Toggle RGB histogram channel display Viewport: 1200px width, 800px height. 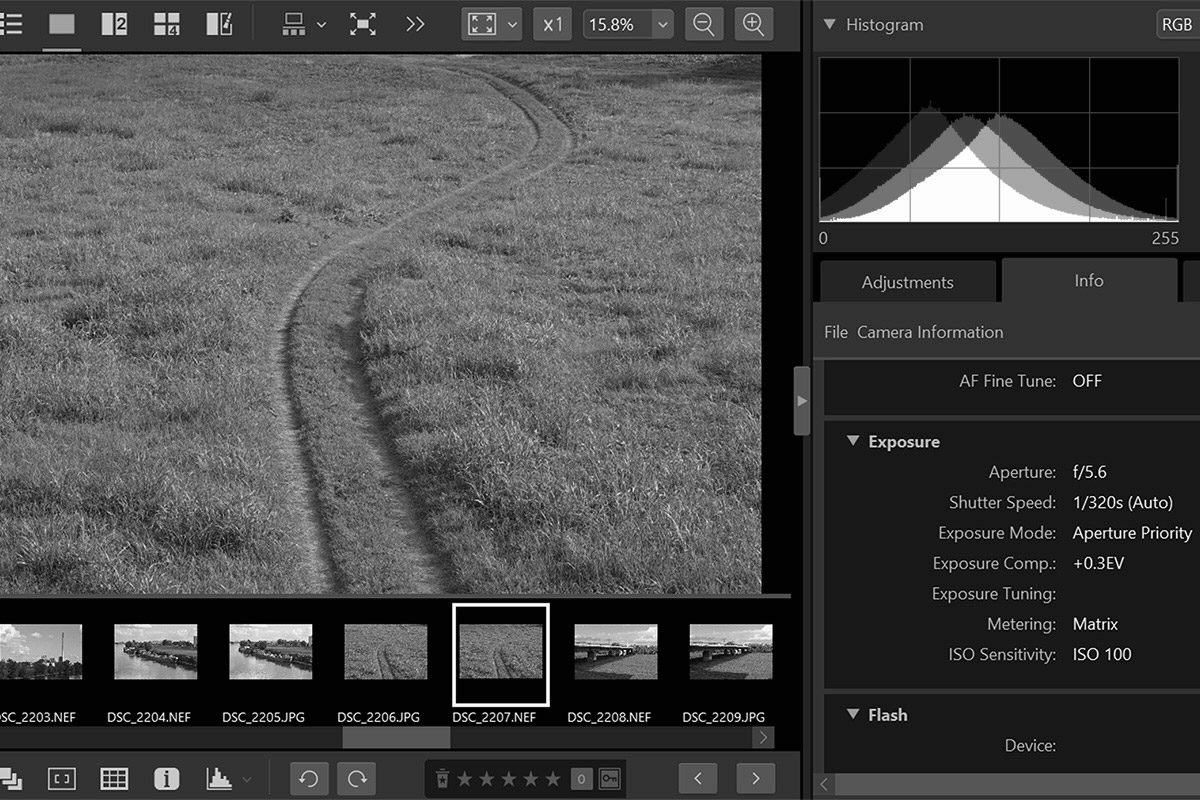click(1178, 24)
